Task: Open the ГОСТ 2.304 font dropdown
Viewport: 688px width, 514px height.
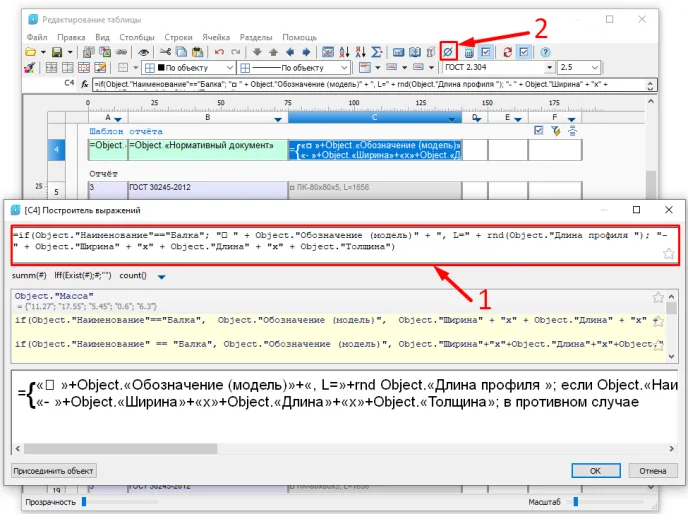Action: [x=548, y=68]
